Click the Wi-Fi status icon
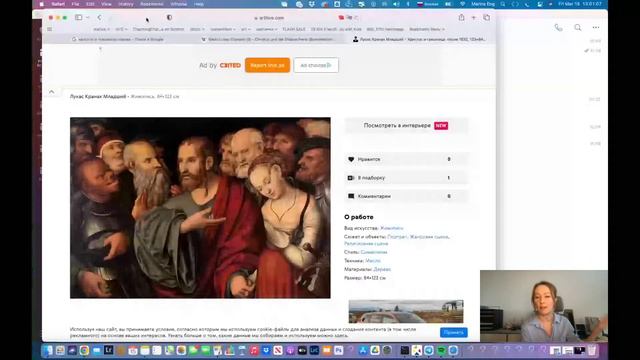This screenshot has height=360, width=640. 462,4
